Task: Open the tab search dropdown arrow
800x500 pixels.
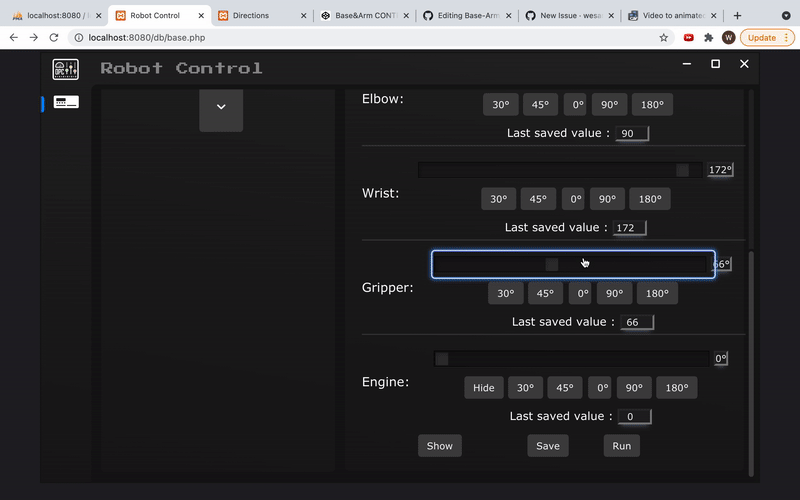Action: click(786, 15)
